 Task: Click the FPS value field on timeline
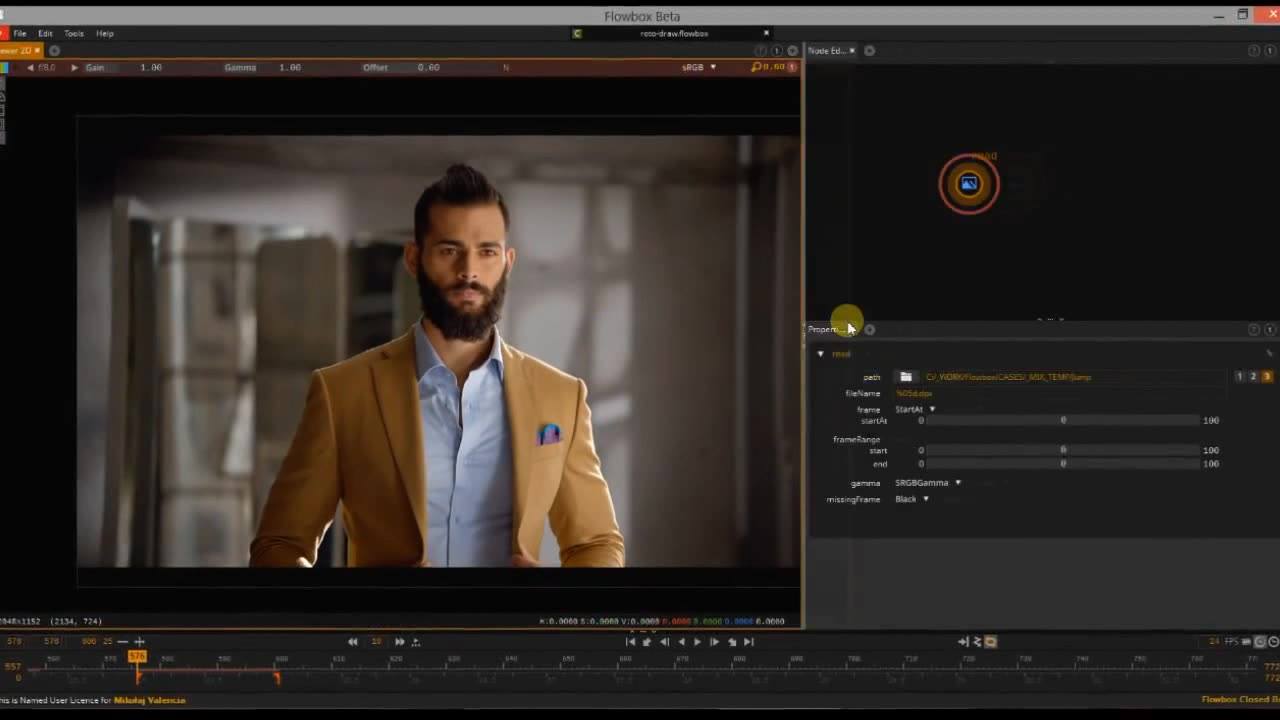pyautogui.click(x=1214, y=642)
